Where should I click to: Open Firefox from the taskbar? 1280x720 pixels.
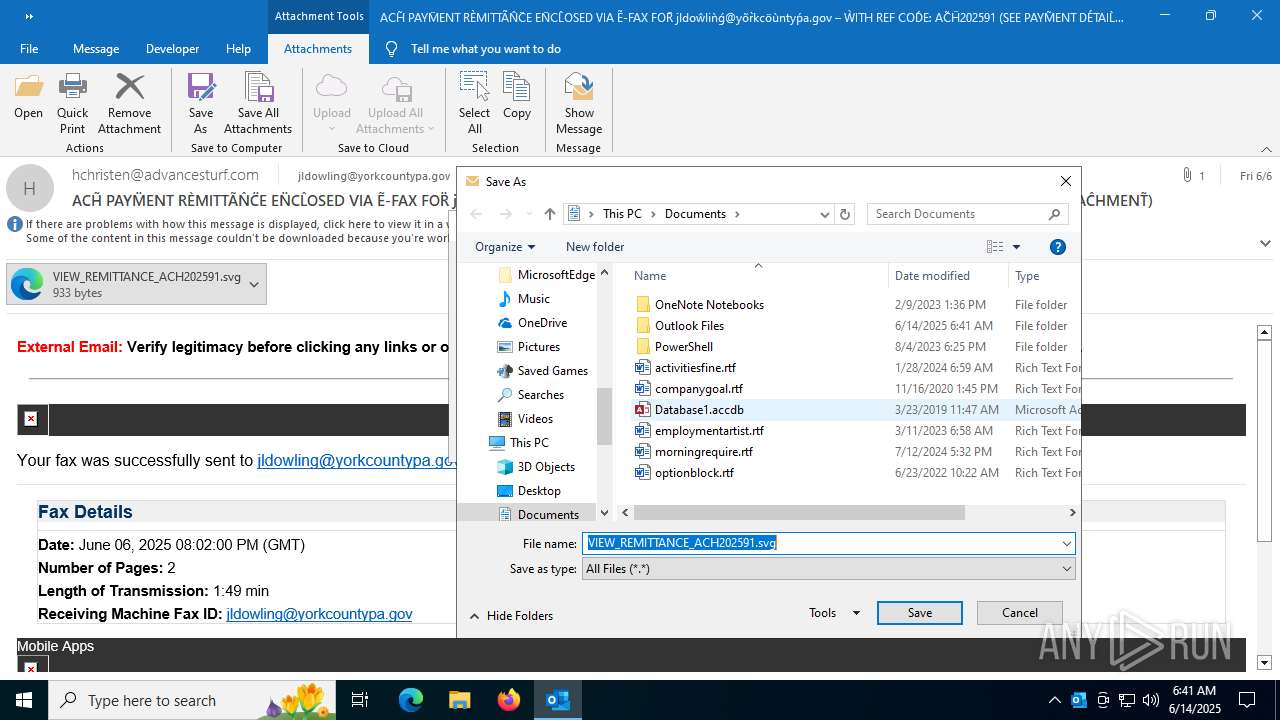pos(509,700)
